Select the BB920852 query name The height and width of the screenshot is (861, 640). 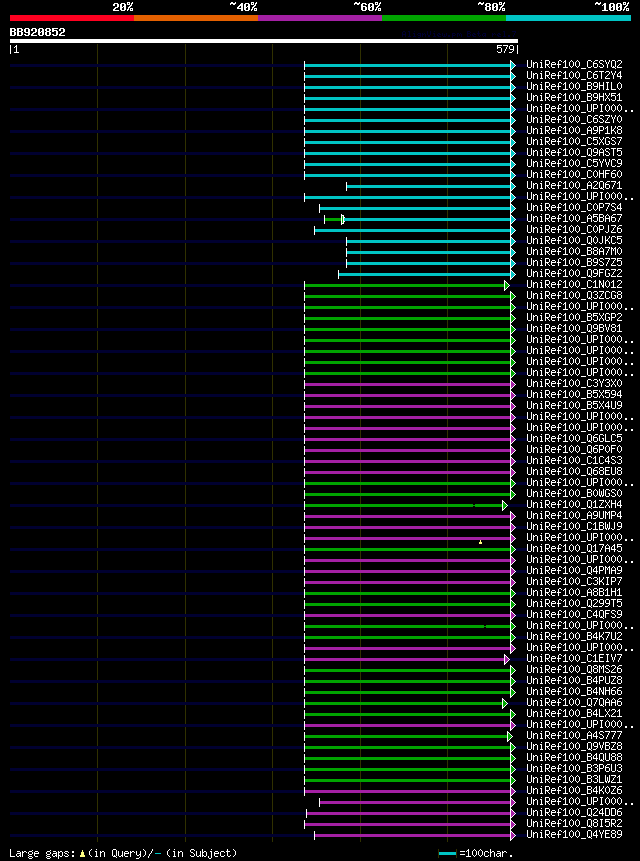coord(37,32)
